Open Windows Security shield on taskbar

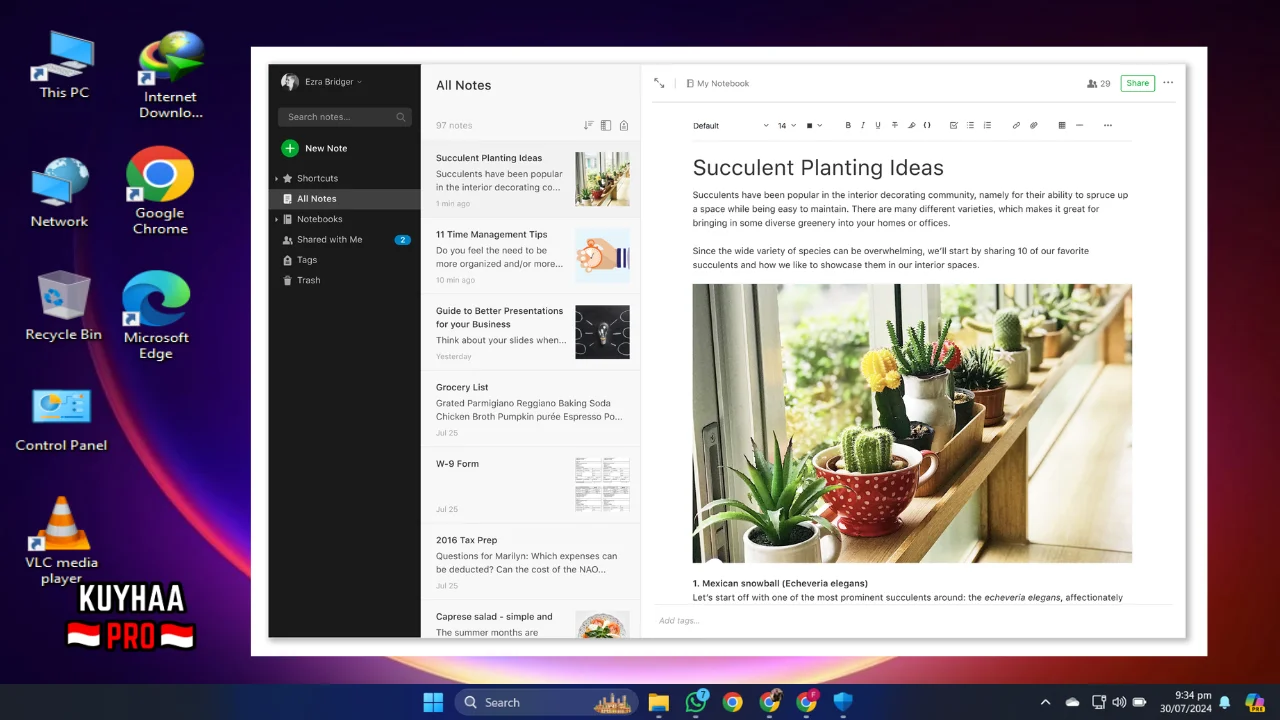coord(843,702)
